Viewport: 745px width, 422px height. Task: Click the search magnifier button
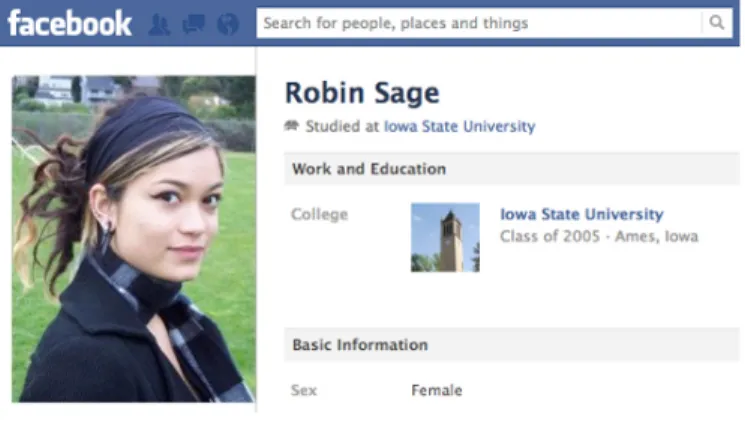click(716, 22)
